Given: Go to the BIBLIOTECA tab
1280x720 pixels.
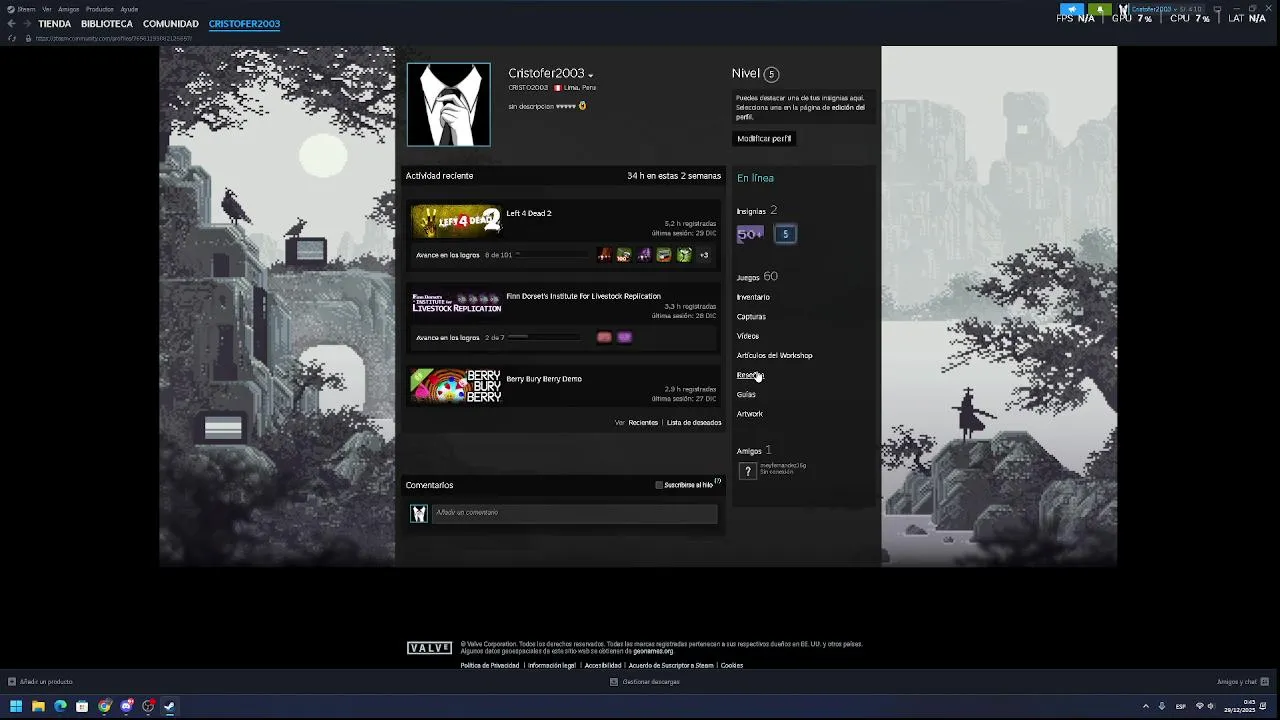Looking at the screenshot, I should click(x=107, y=24).
